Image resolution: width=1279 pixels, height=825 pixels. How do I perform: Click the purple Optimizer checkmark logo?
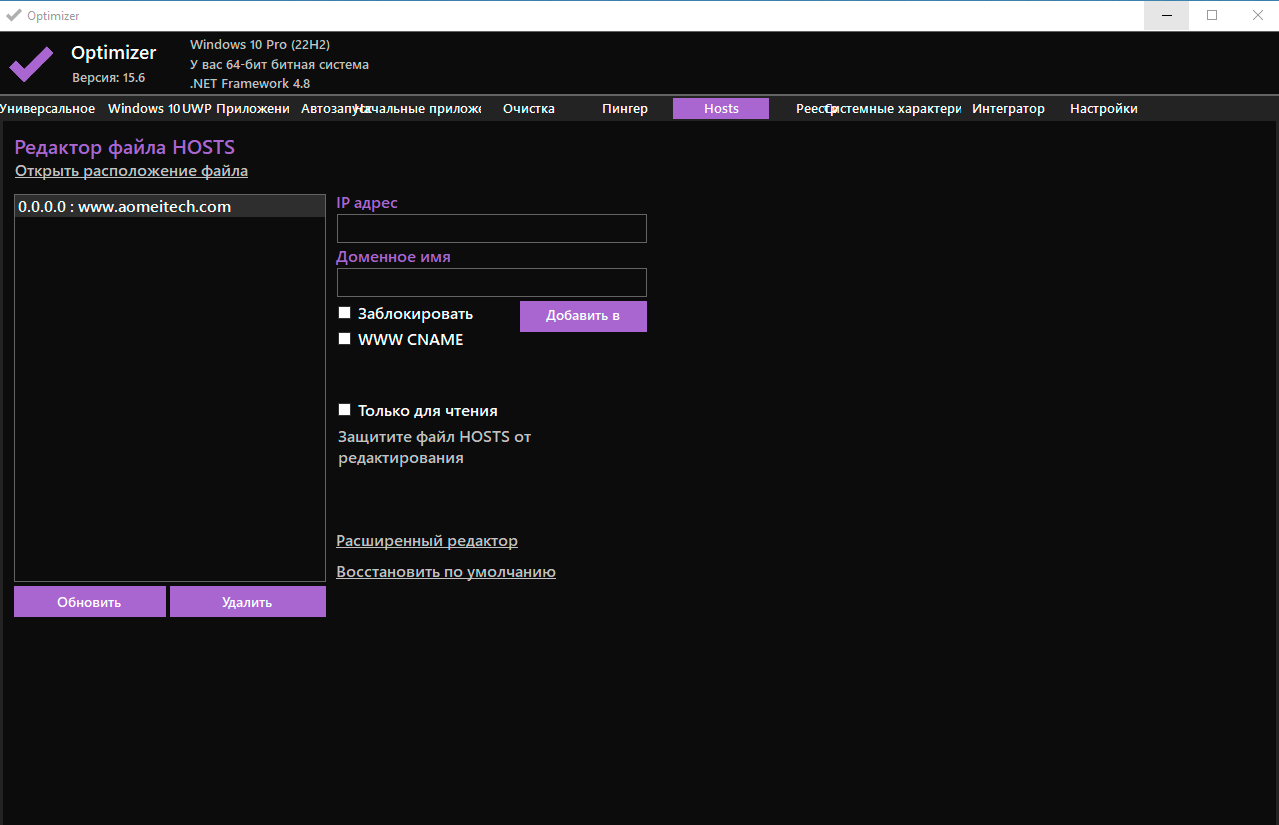click(x=31, y=64)
